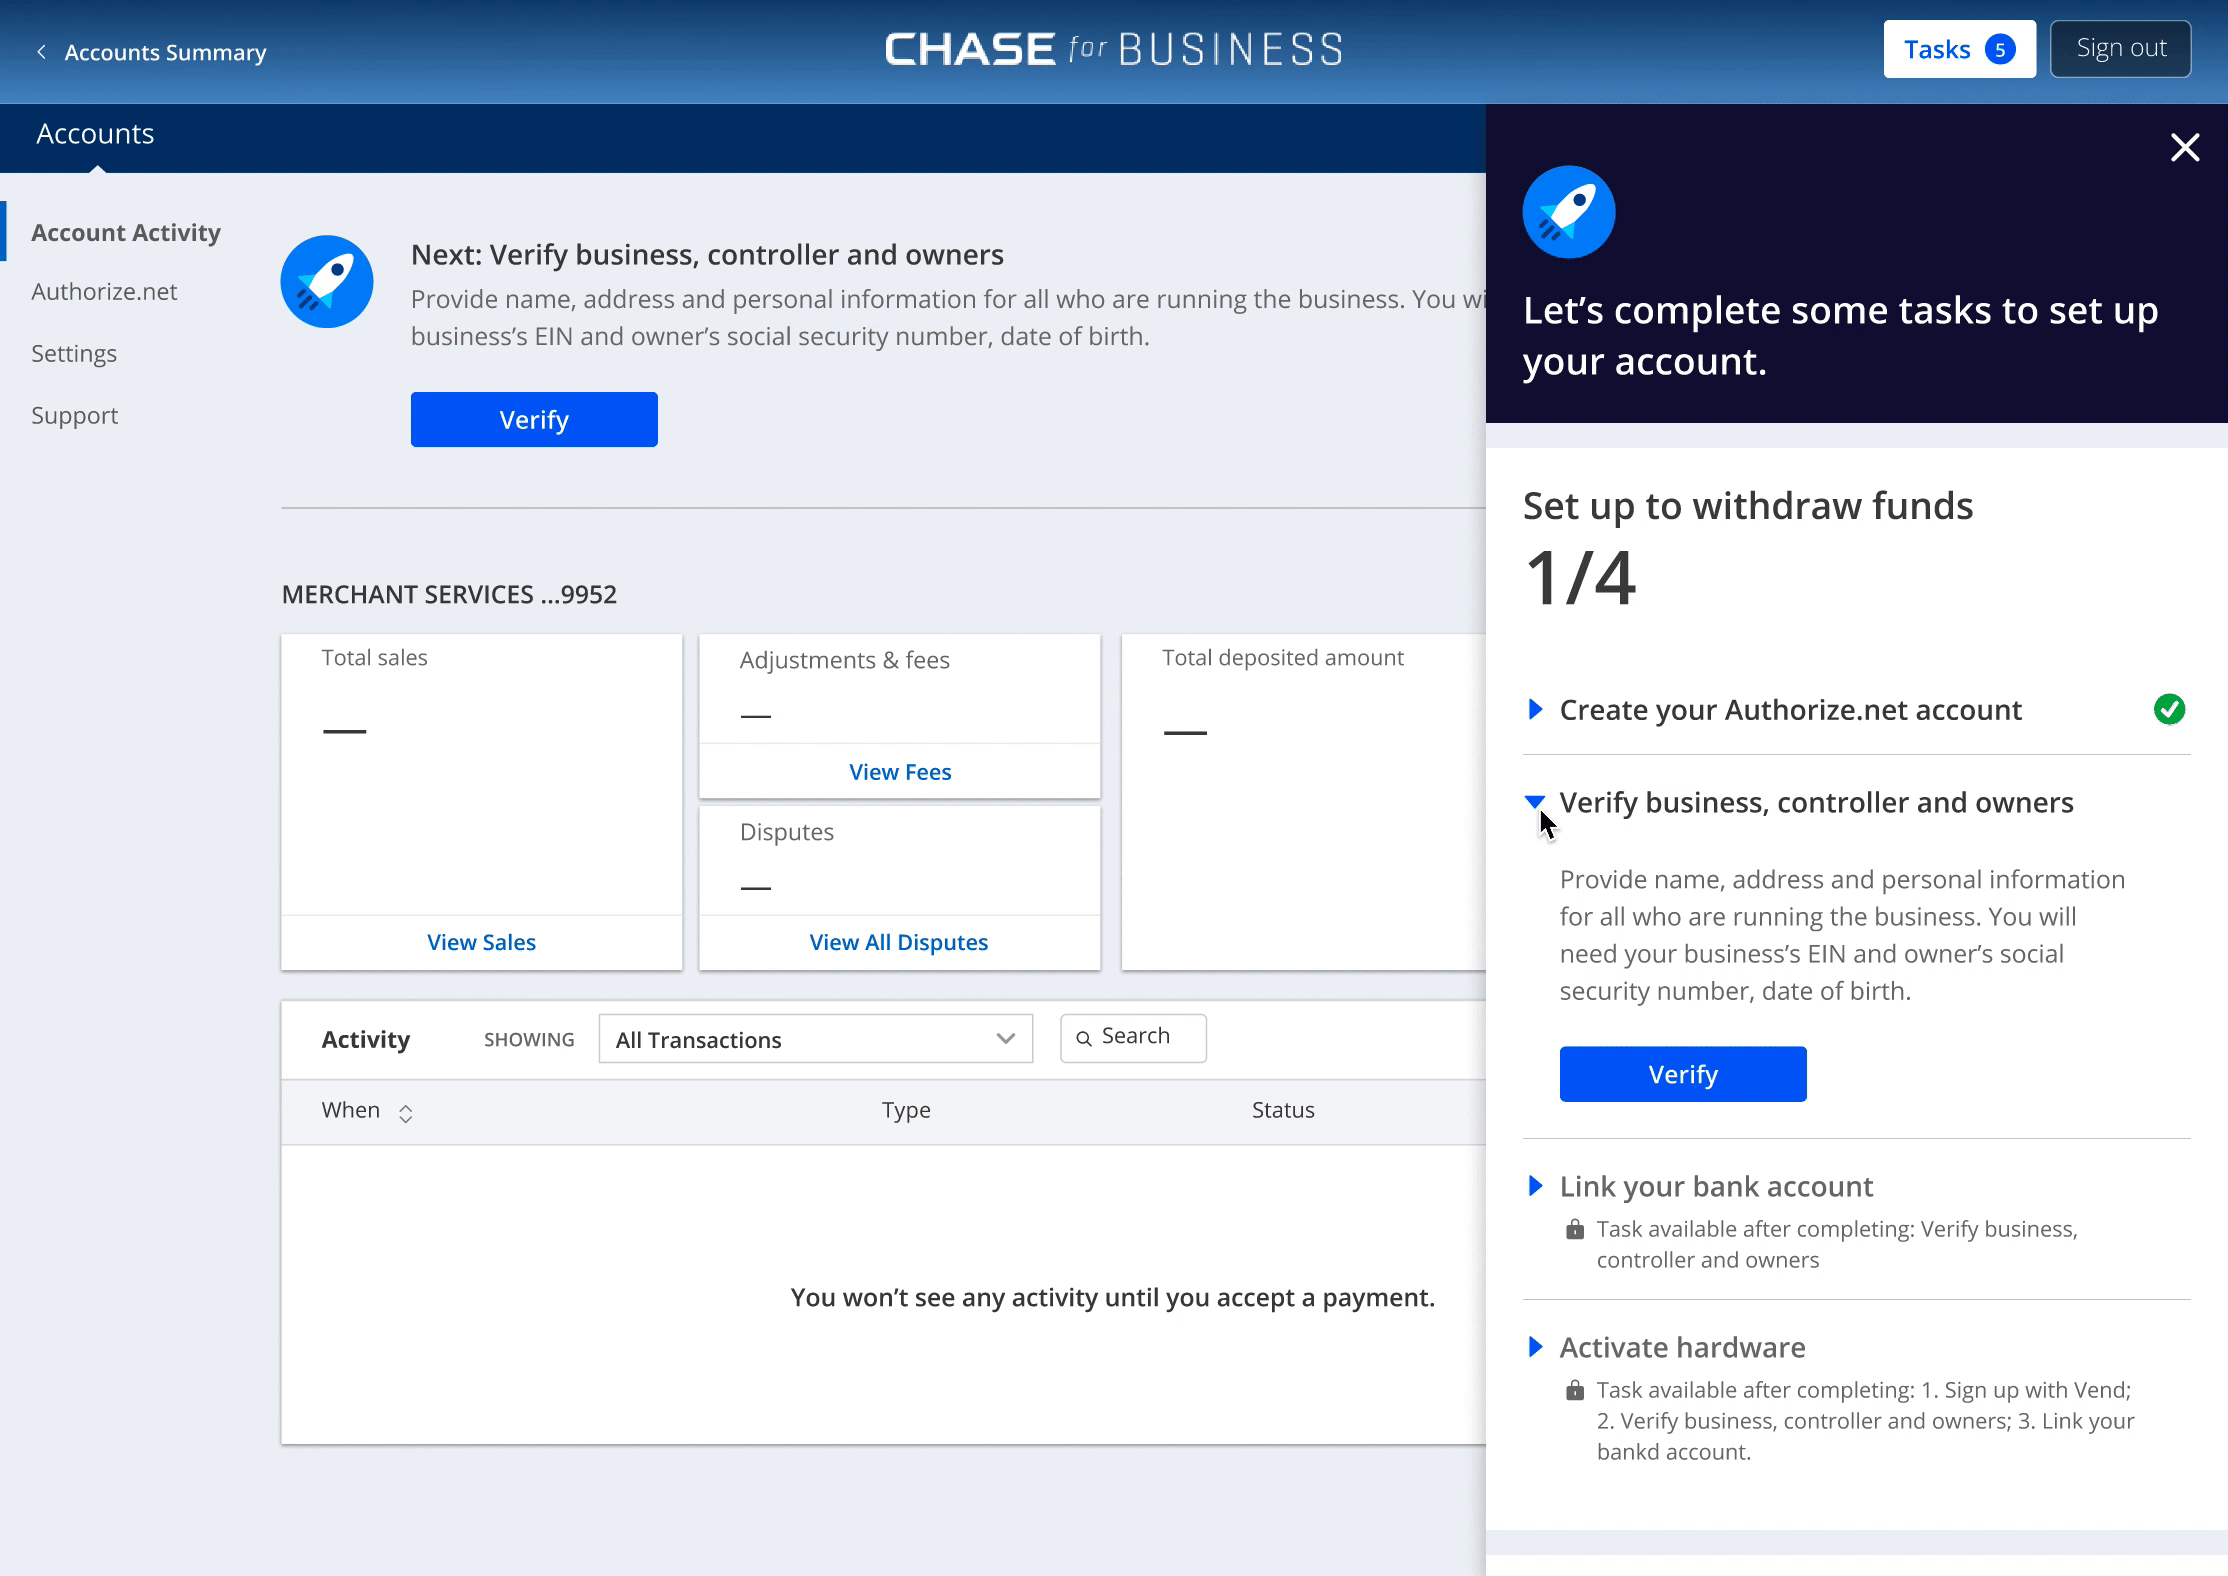Click the green checkmark on Create your Authorize.net account
This screenshot has height=1576, width=2228.
[2169, 710]
